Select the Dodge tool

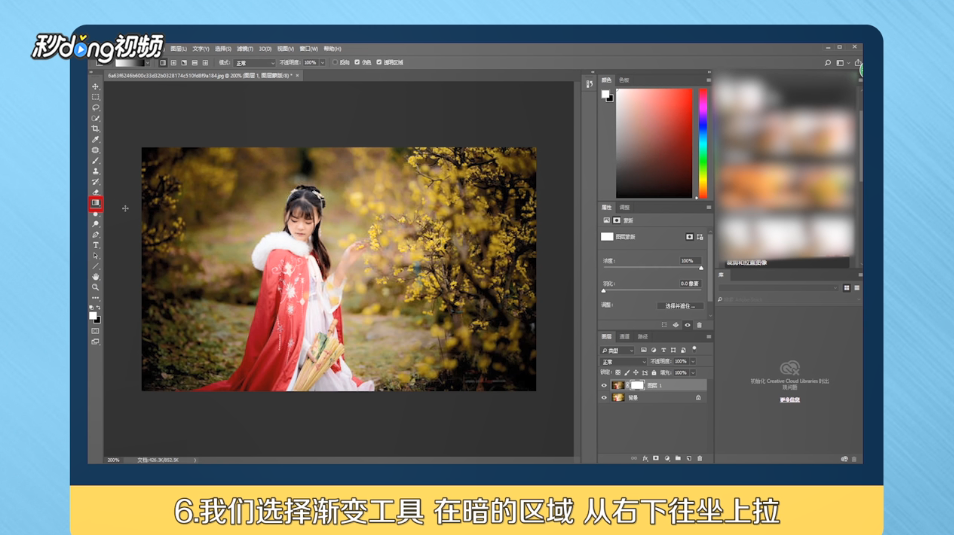click(96, 224)
